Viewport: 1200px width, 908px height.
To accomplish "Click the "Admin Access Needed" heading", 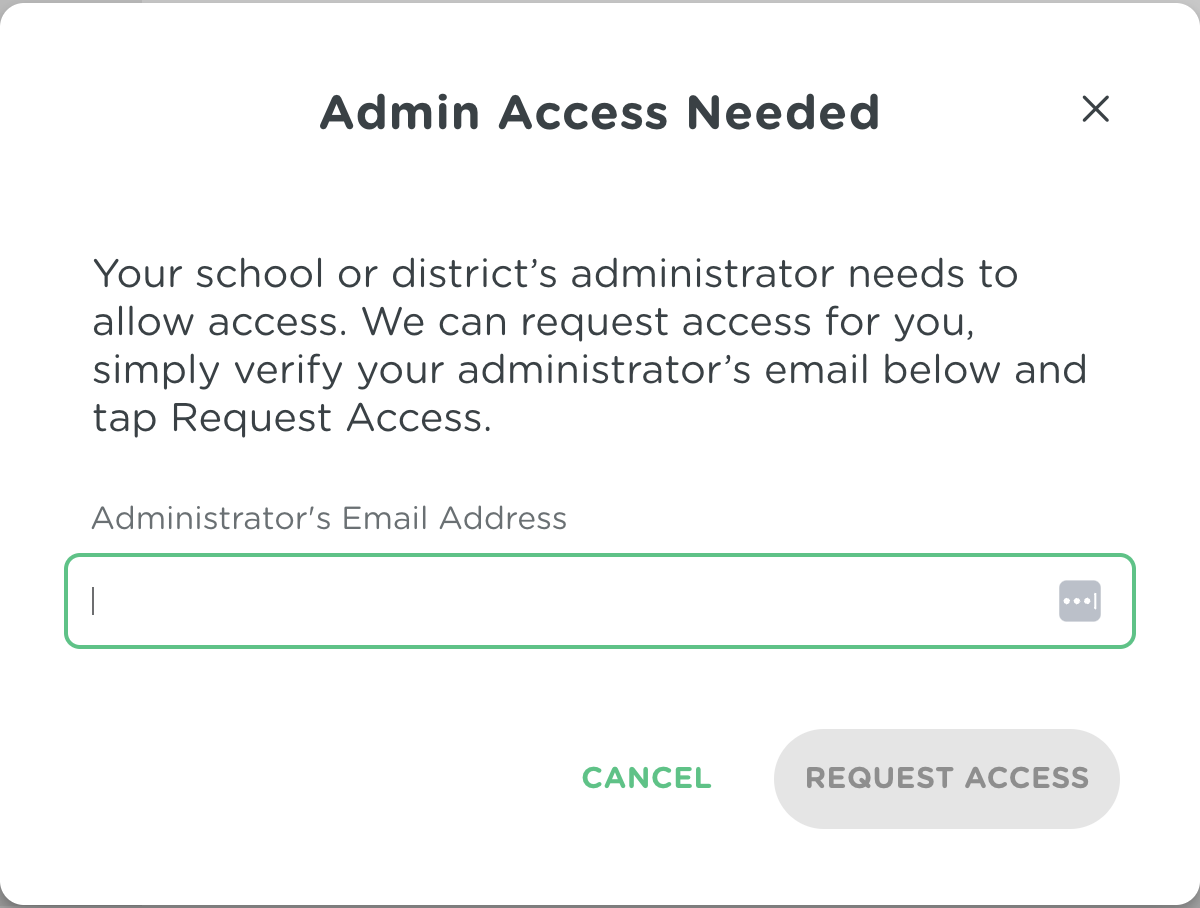I will [x=599, y=112].
